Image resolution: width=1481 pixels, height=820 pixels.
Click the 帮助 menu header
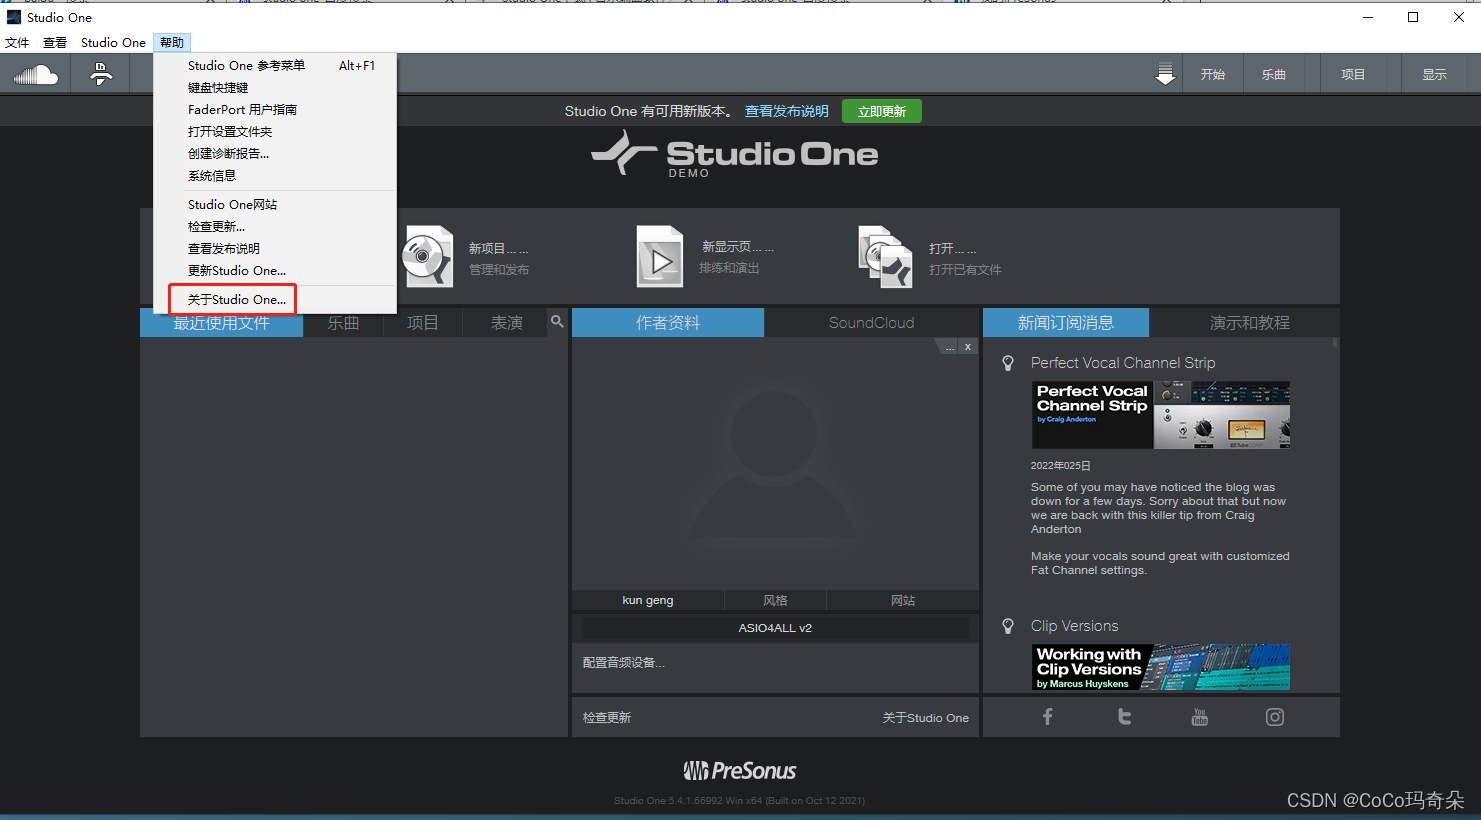click(172, 42)
